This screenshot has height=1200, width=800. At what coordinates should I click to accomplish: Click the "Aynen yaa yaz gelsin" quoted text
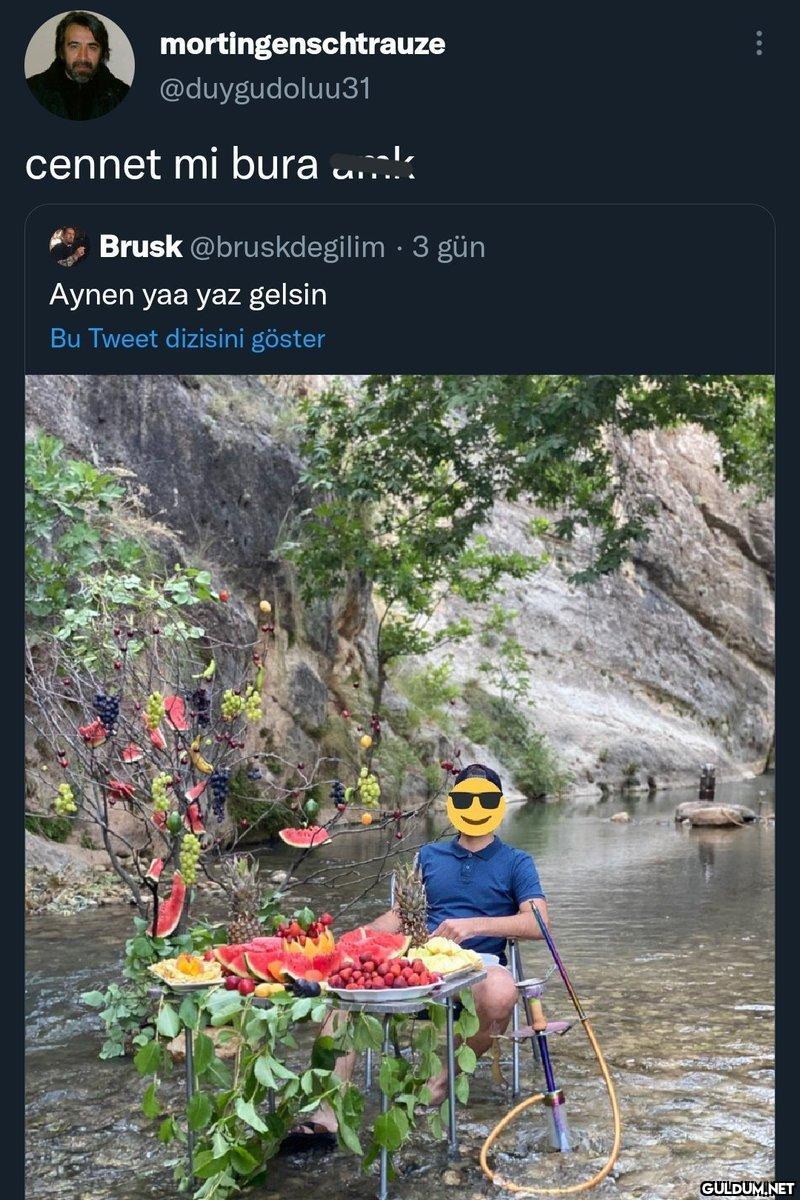pyautogui.click(x=188, y=295)
